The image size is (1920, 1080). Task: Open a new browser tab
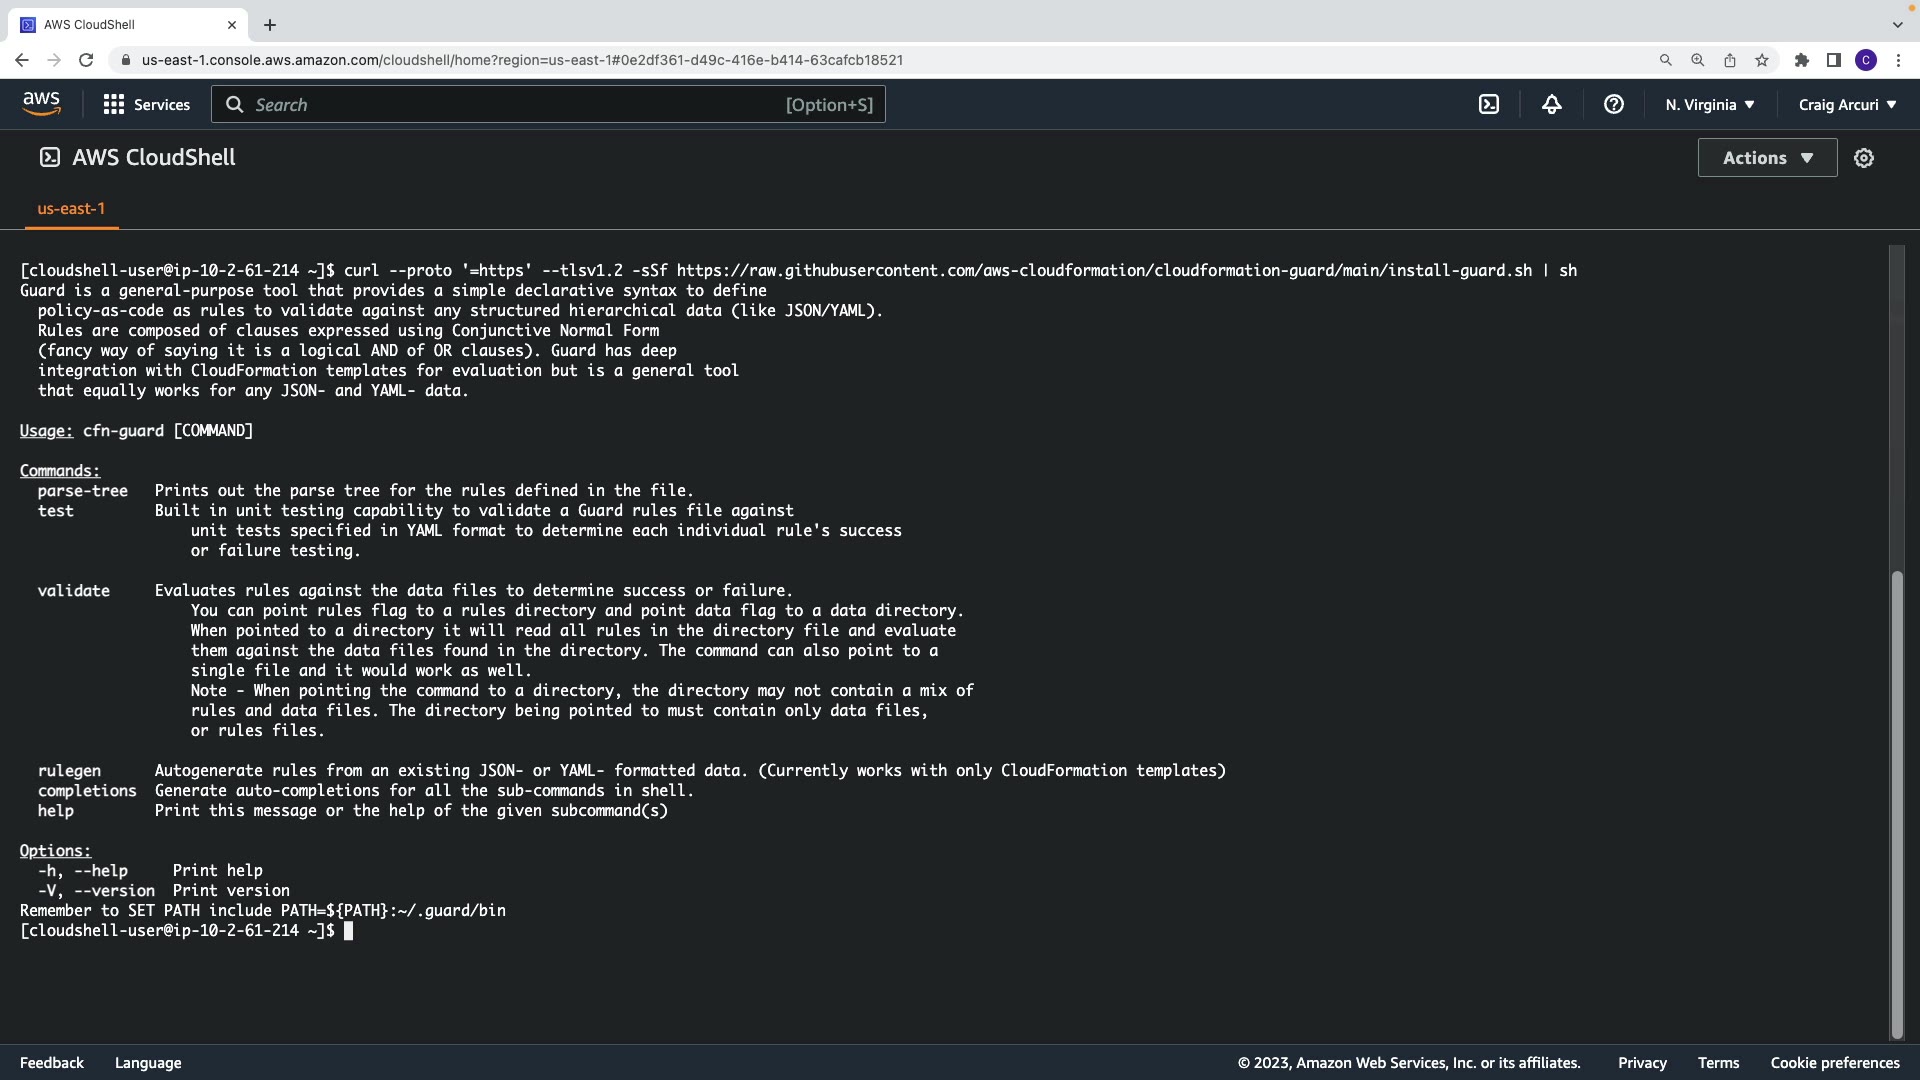pyautogui.click(x=269, y=25)
